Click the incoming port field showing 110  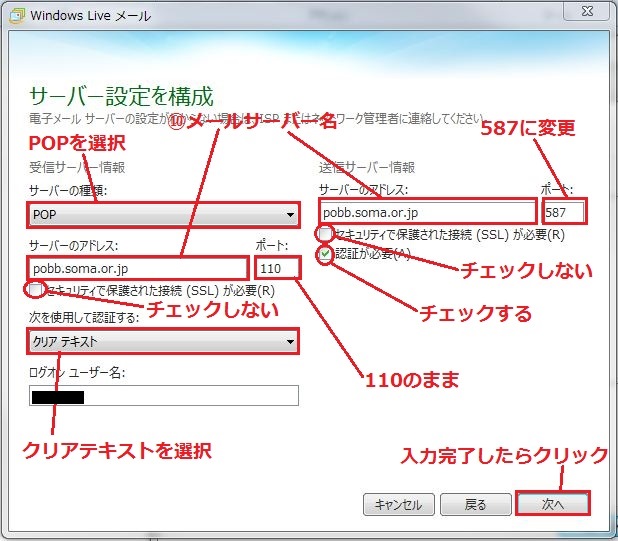coord(278,269)
